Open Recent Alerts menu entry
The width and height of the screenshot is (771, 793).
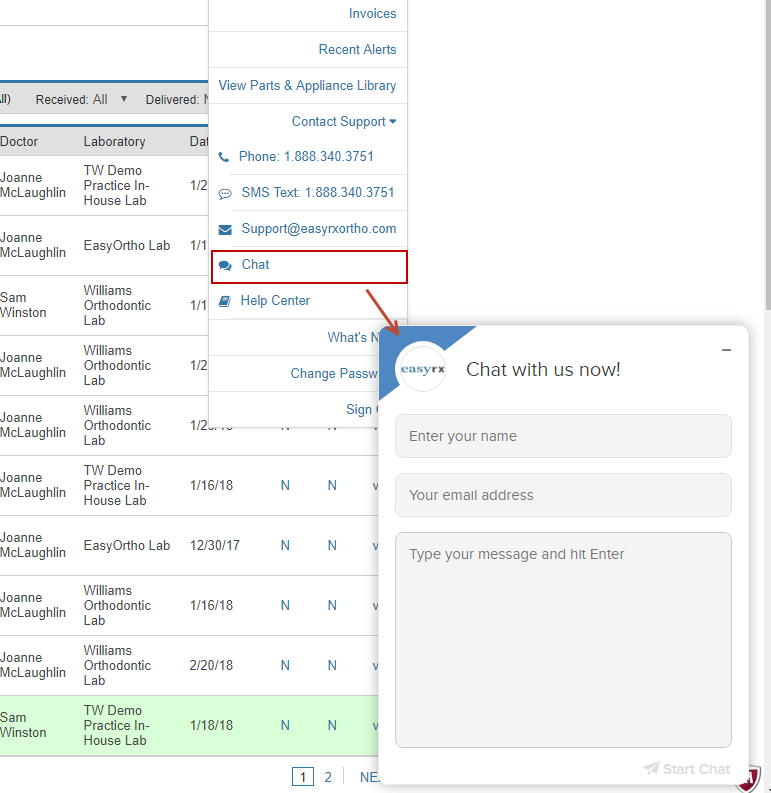pyautogui.click(x=357, y=50)
